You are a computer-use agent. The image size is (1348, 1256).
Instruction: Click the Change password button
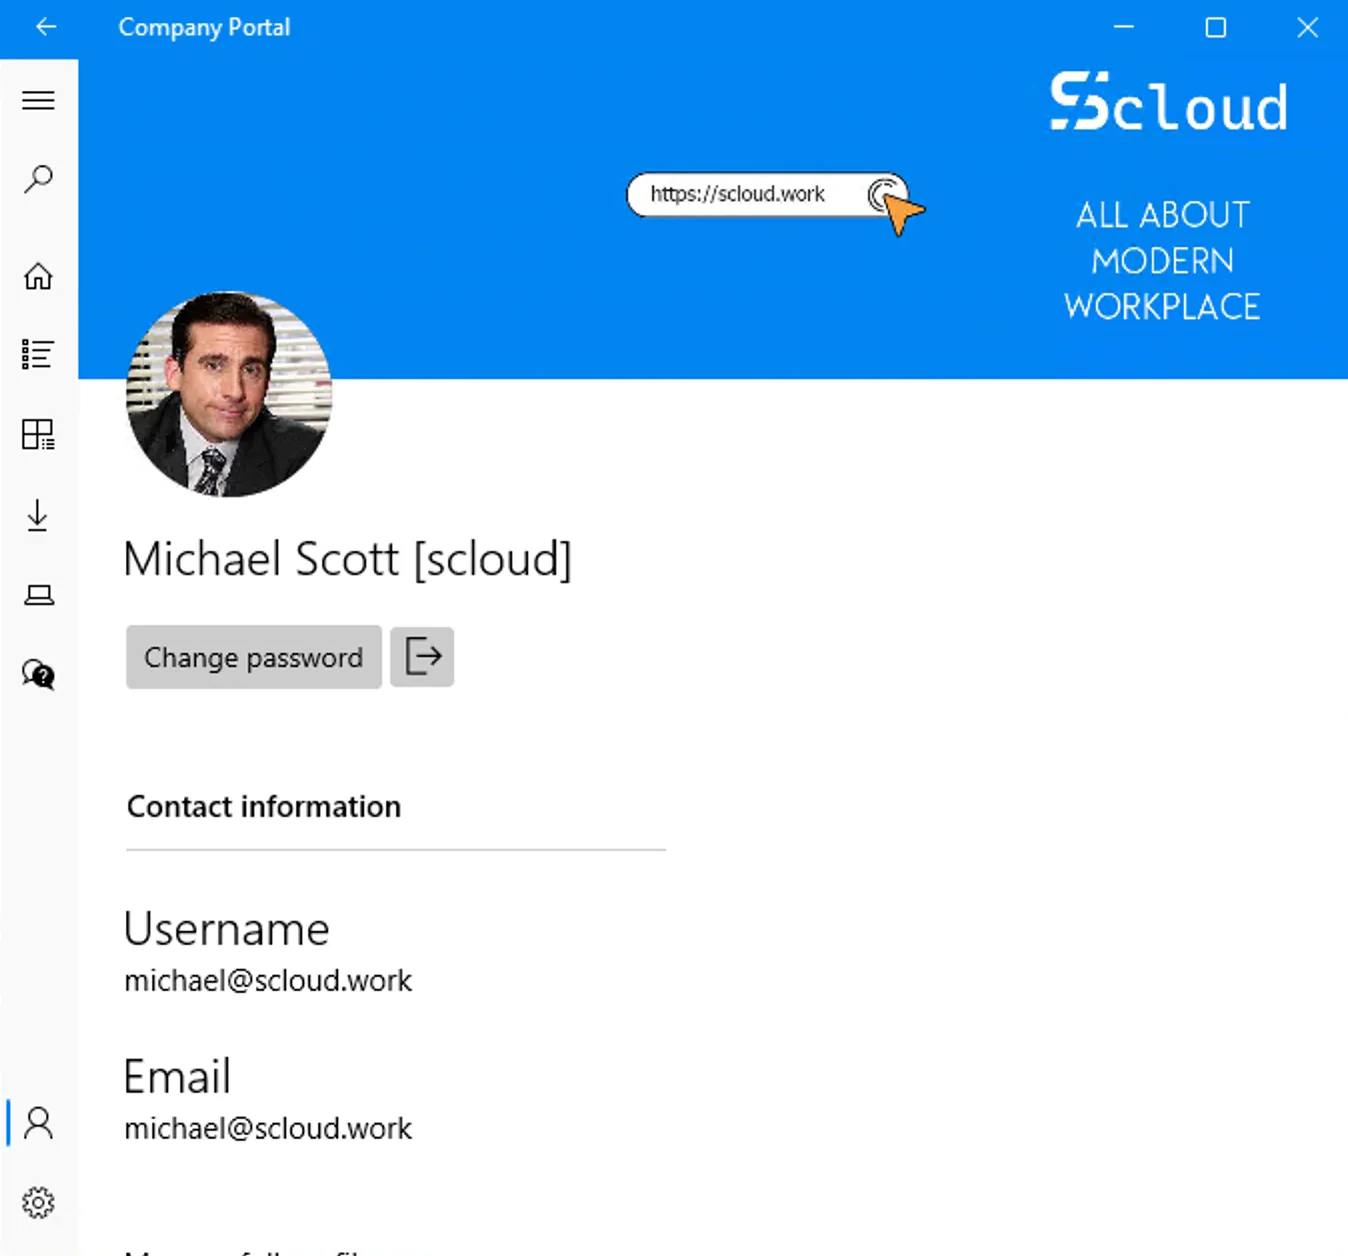(x=254, y=657)
